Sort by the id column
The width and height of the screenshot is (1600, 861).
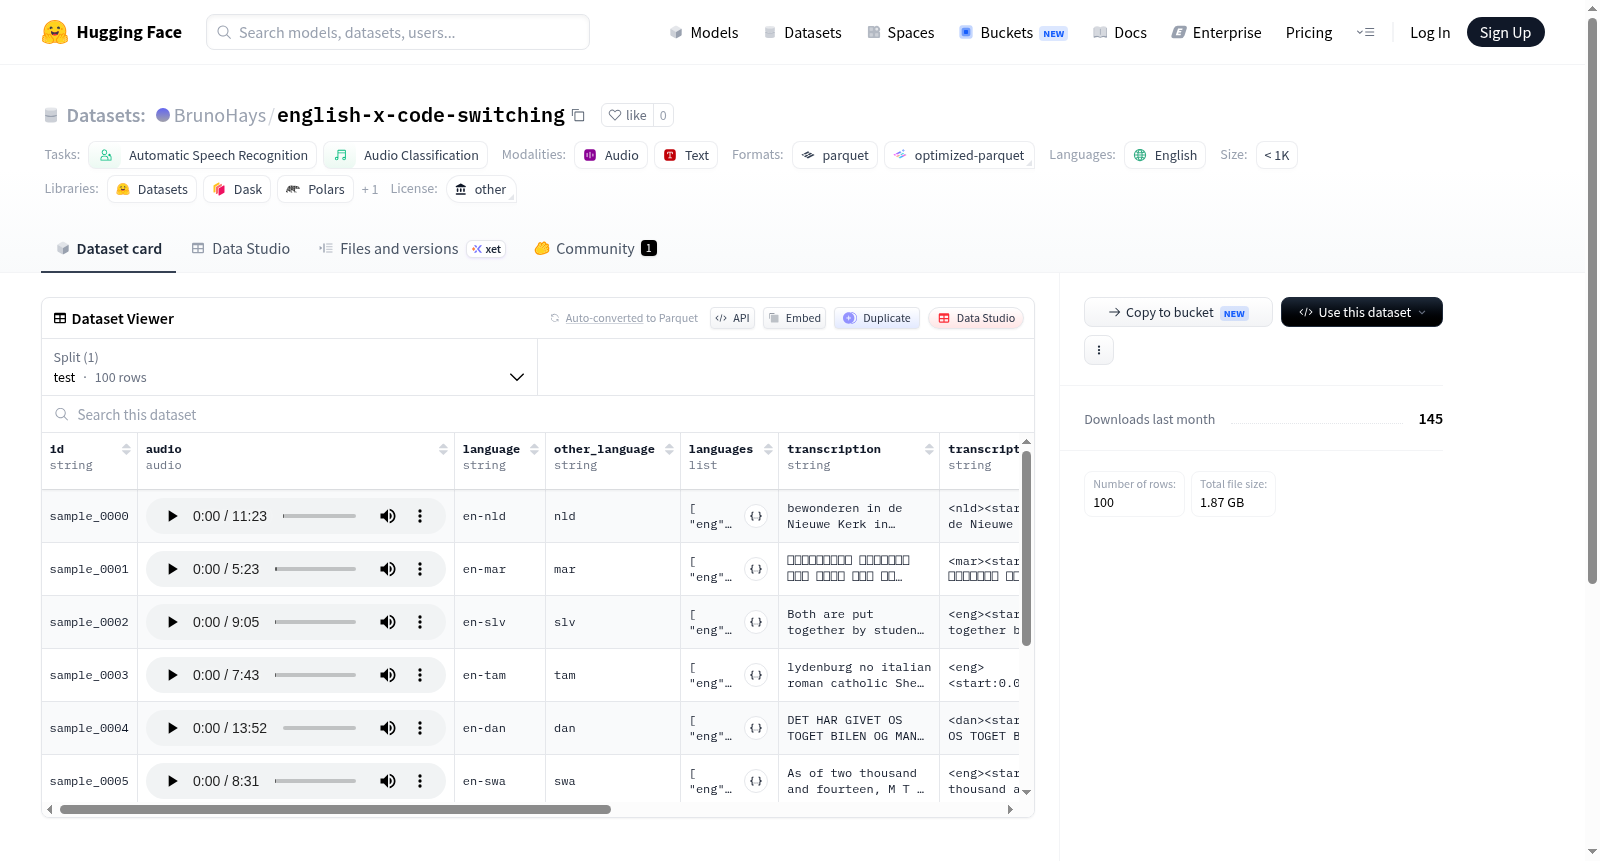[126, 449]
